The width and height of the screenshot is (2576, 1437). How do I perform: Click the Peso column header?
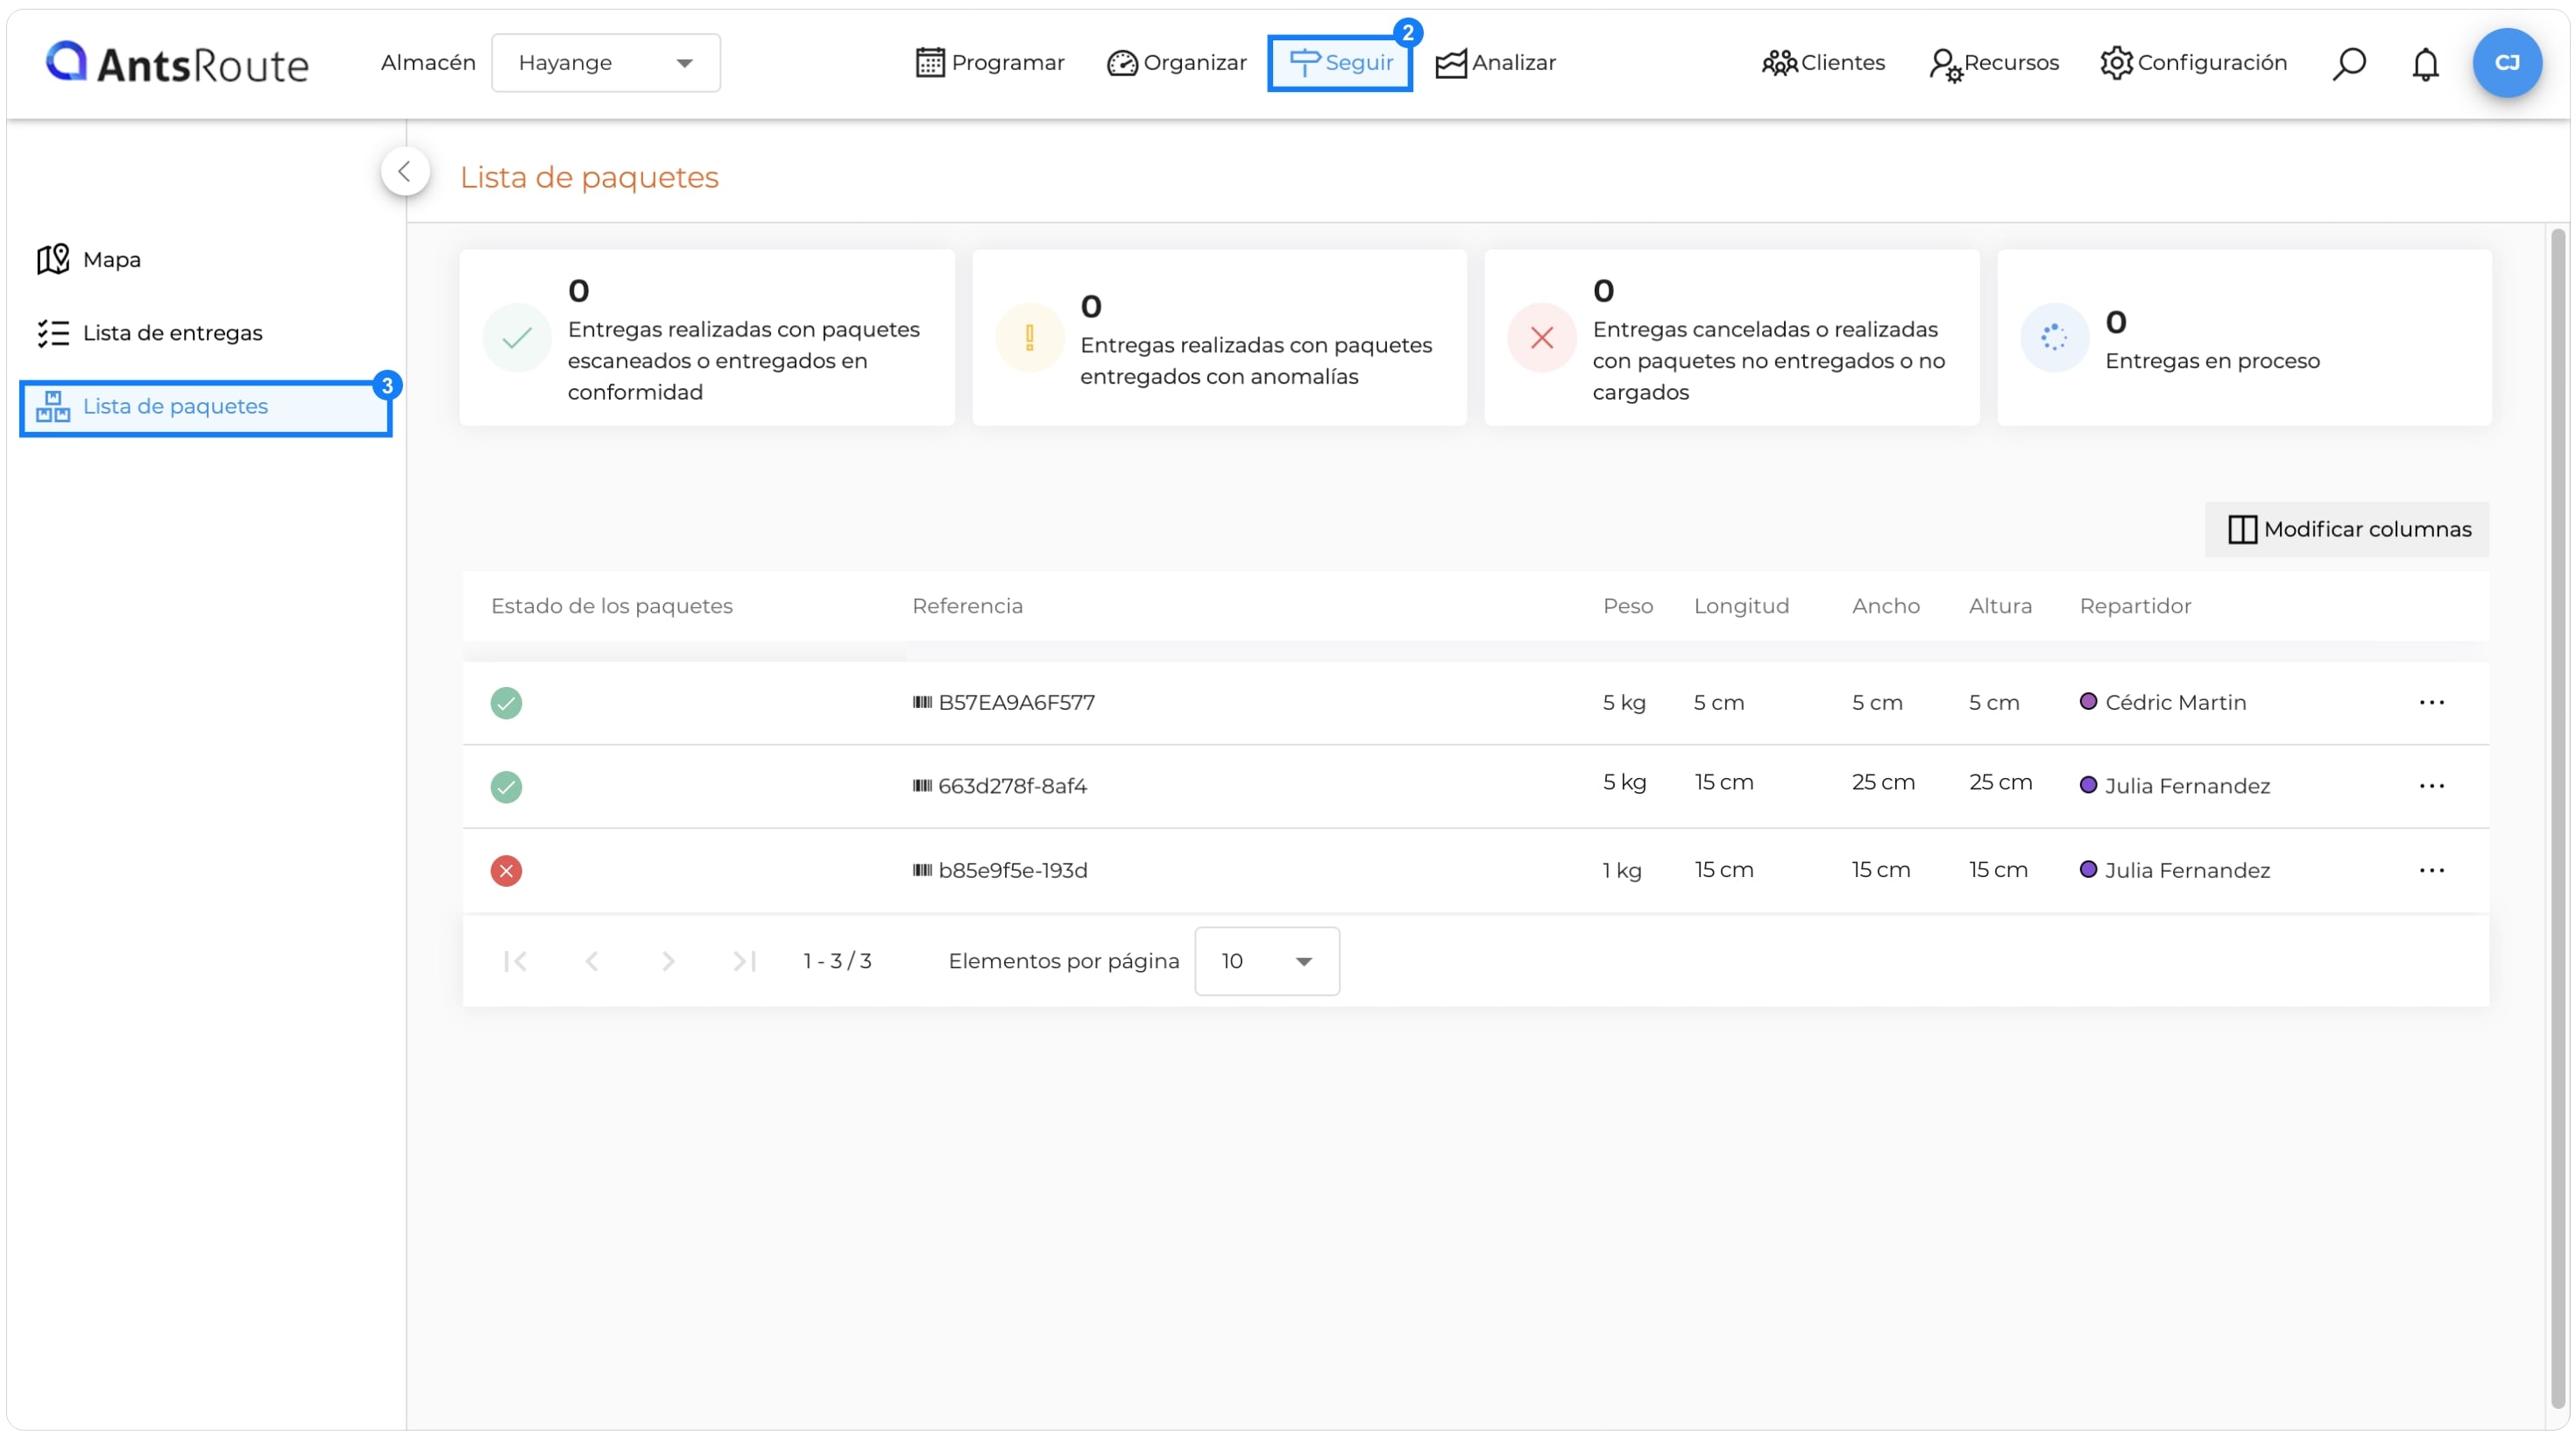pos(1628,606)
